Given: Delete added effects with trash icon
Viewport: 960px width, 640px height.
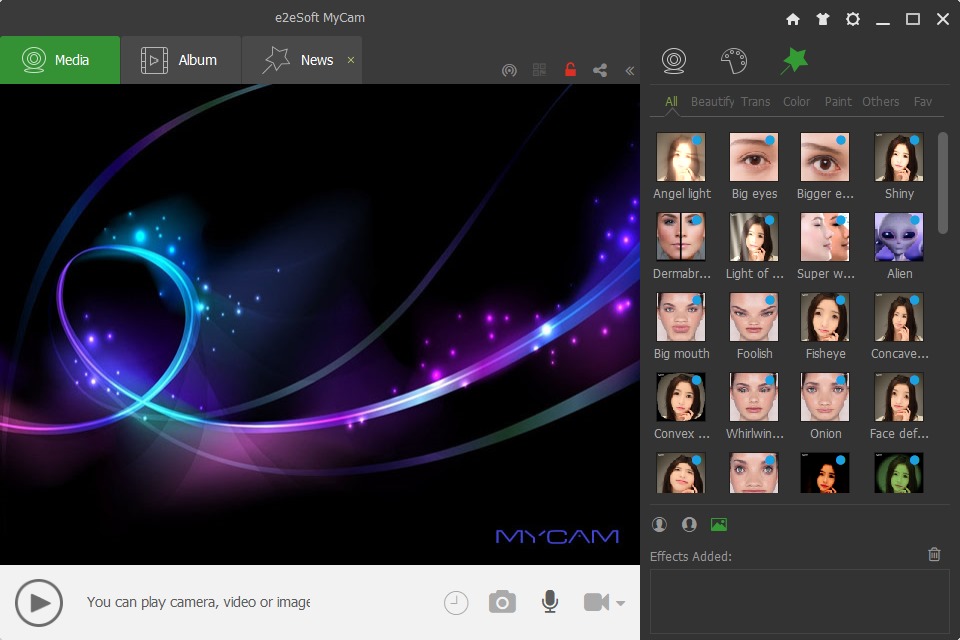Looking at the screenshot, I should [x=934, y=554].
